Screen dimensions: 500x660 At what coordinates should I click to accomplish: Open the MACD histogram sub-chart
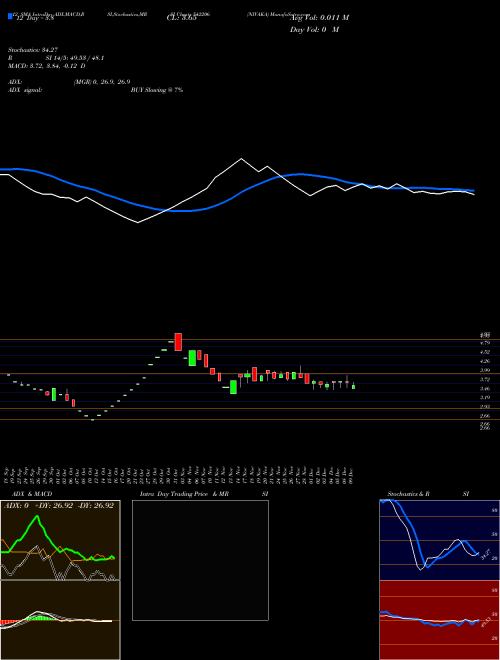pyautogui.click(x=60, y=620)
